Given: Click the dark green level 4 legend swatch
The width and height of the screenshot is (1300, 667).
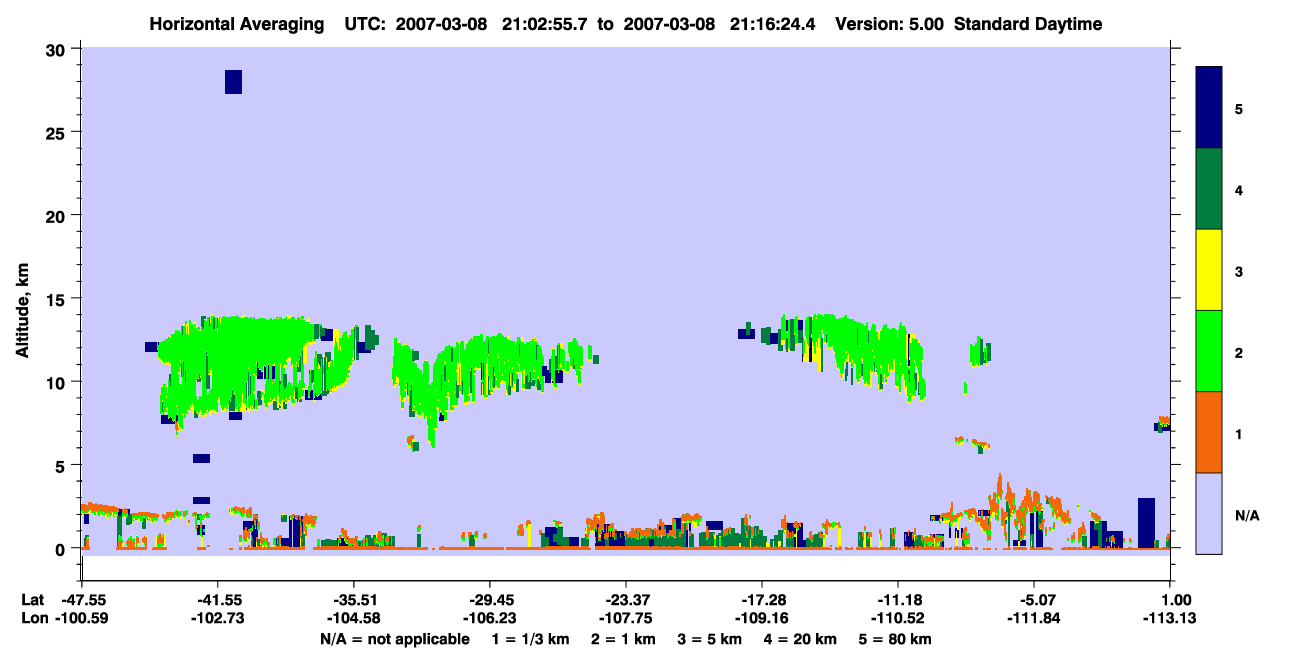Looking at the screenshot, I should click(1209, 189).
